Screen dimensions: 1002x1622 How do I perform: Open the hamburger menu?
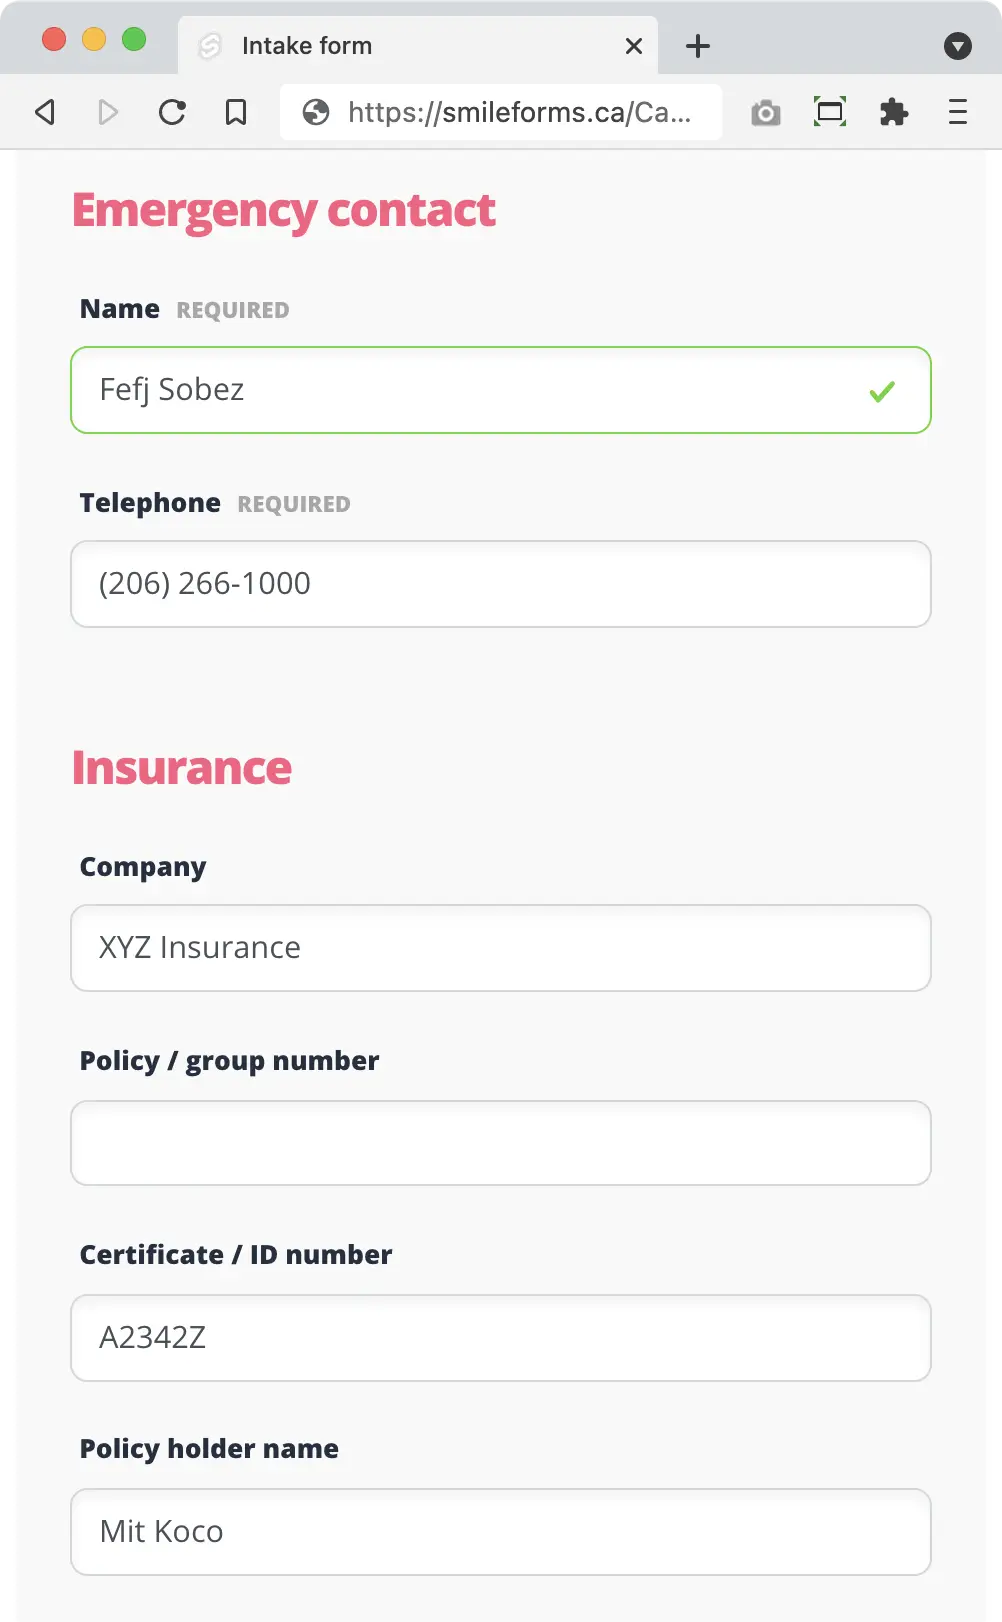957,112
